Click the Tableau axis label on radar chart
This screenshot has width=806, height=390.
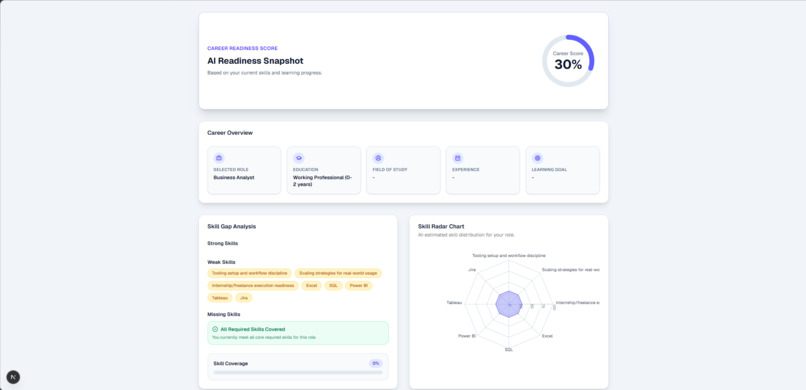click(454, 303)
